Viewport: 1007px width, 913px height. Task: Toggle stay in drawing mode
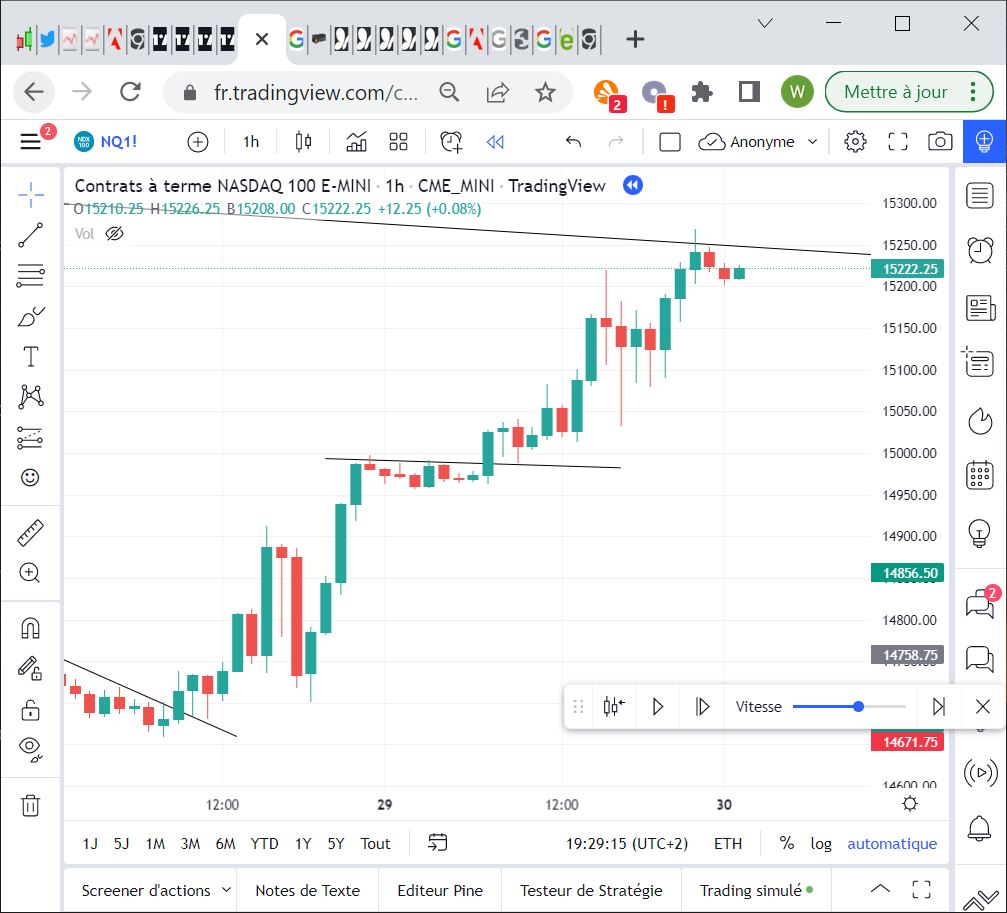(x=30, y=668)
